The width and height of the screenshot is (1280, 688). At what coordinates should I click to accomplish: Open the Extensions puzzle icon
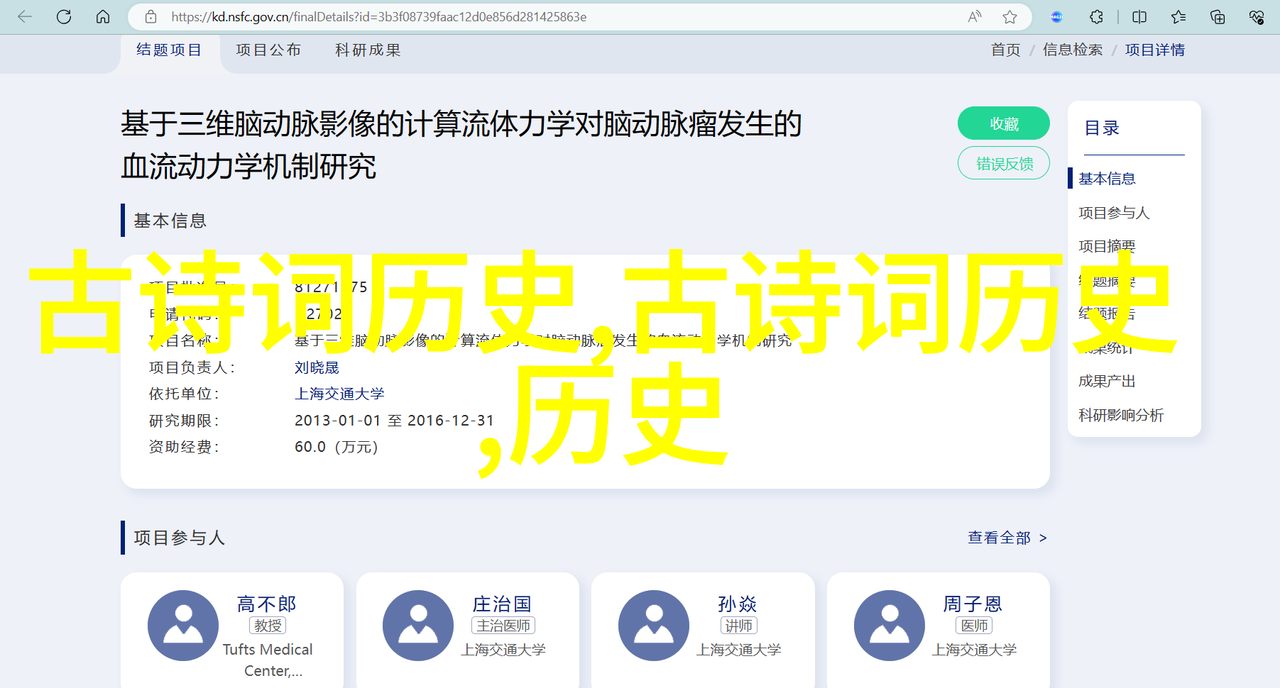coord(1097,17)
